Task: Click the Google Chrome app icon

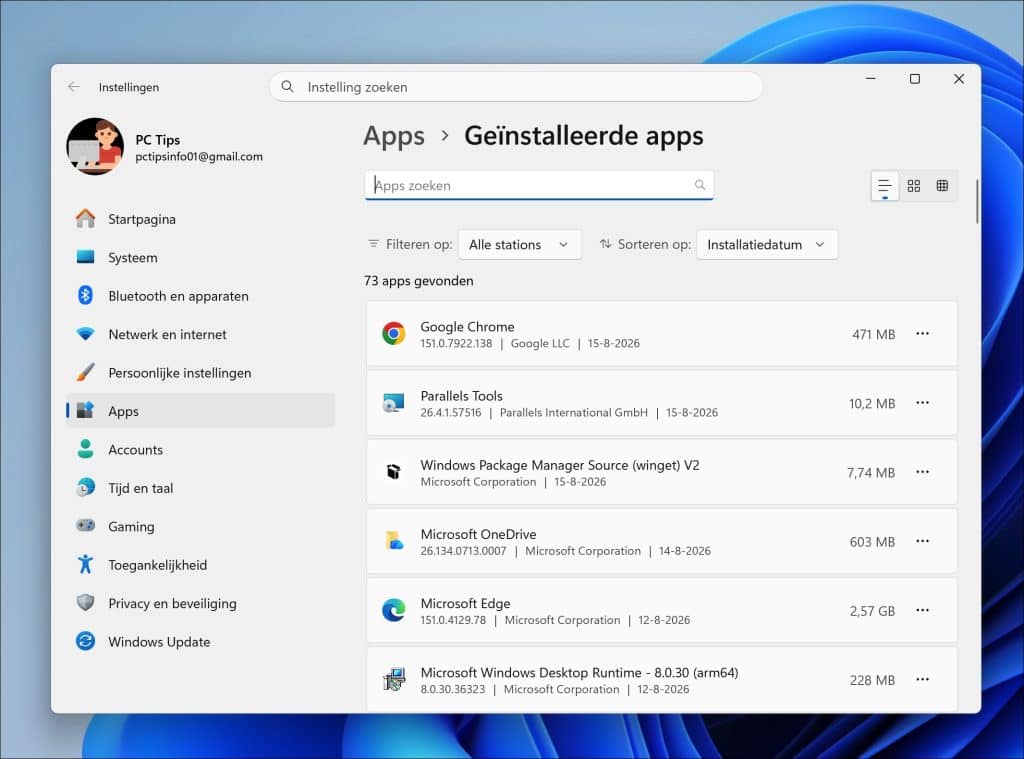Action: click(394, 334)
